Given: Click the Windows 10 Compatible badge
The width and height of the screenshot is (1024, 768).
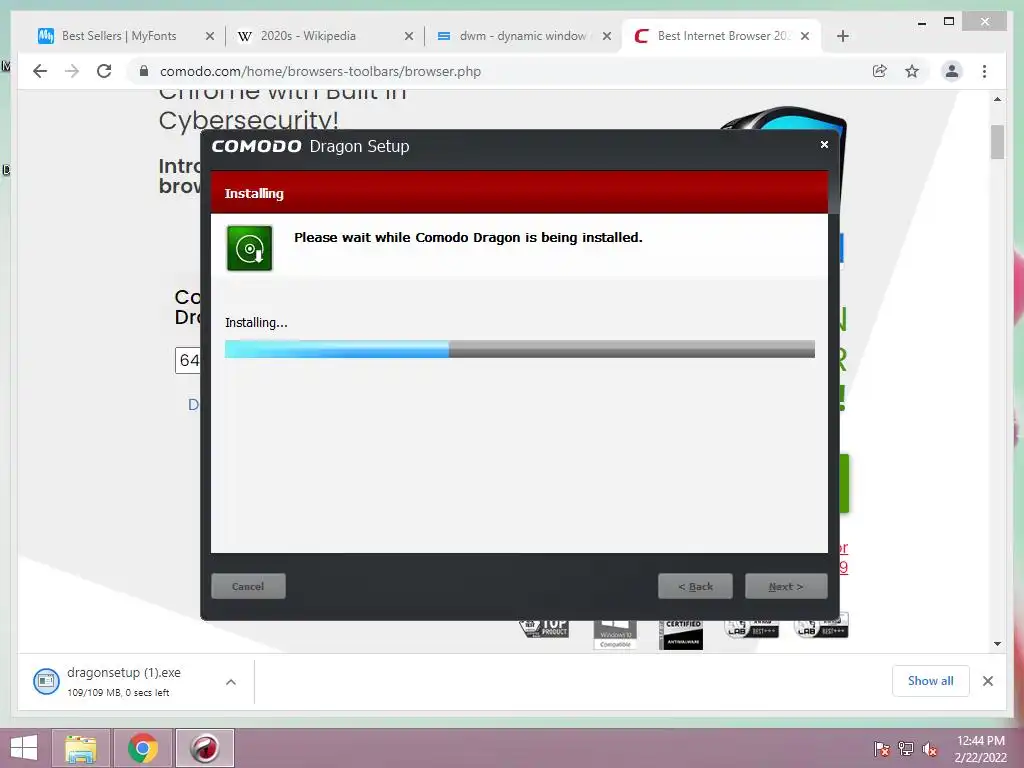Looking at the screenshot, I should point(615,633).
